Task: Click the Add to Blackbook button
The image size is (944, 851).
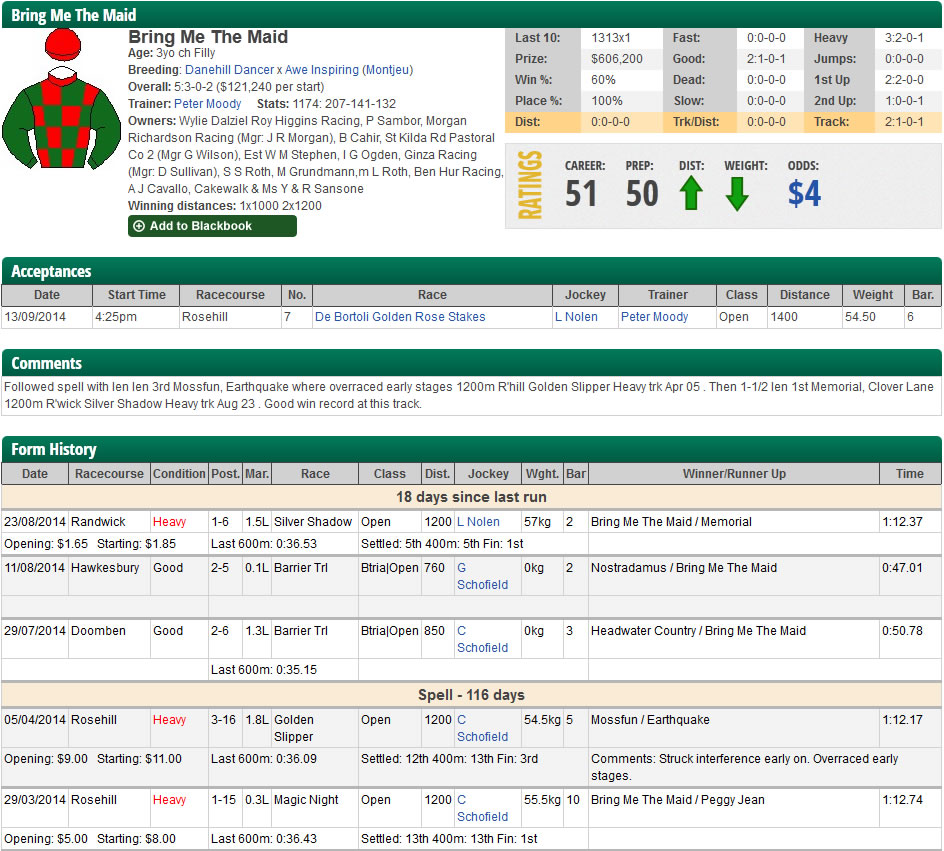Action: click(212, 226)
